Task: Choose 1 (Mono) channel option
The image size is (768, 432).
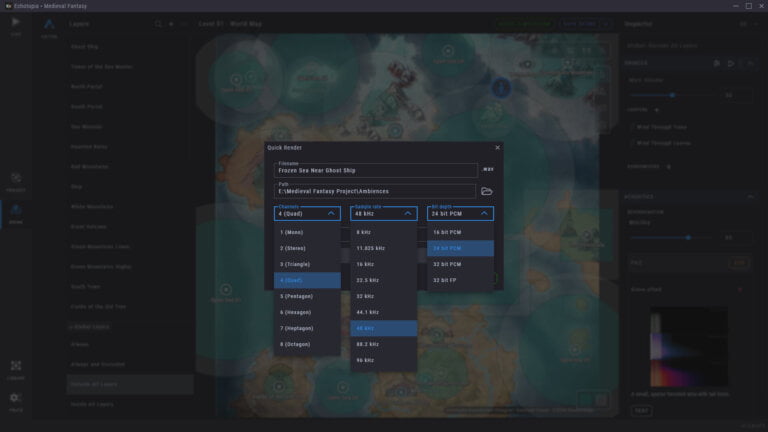Action: pyautogui.click(x=307, y=232)
